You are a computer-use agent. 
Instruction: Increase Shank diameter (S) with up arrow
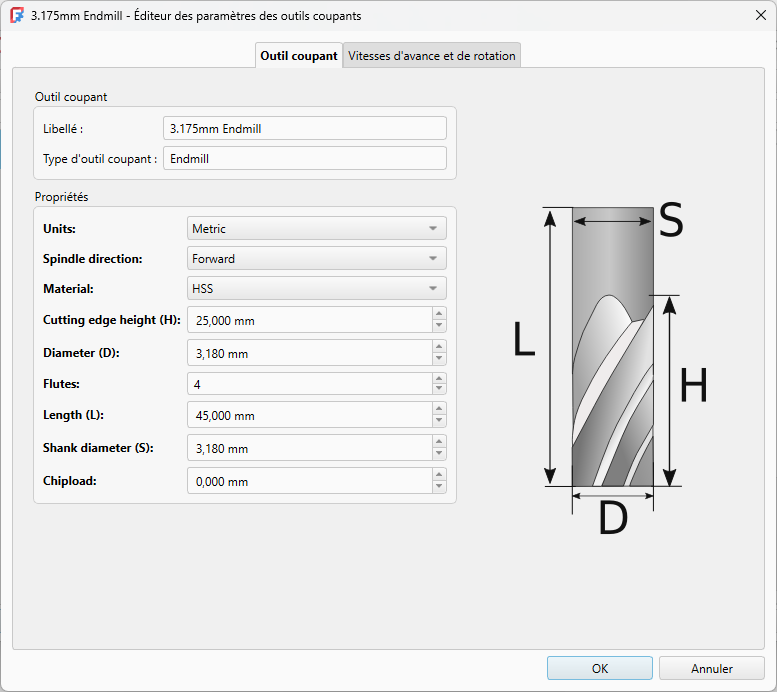pyautogui.click(x=439, y=442)
